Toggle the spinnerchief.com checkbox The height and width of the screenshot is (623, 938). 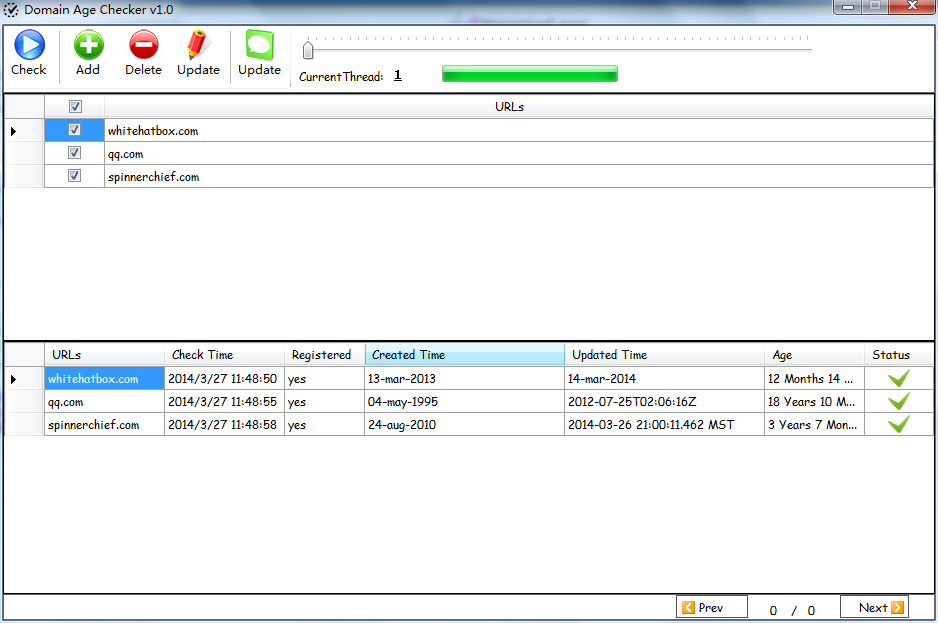(x=75, y=176)
